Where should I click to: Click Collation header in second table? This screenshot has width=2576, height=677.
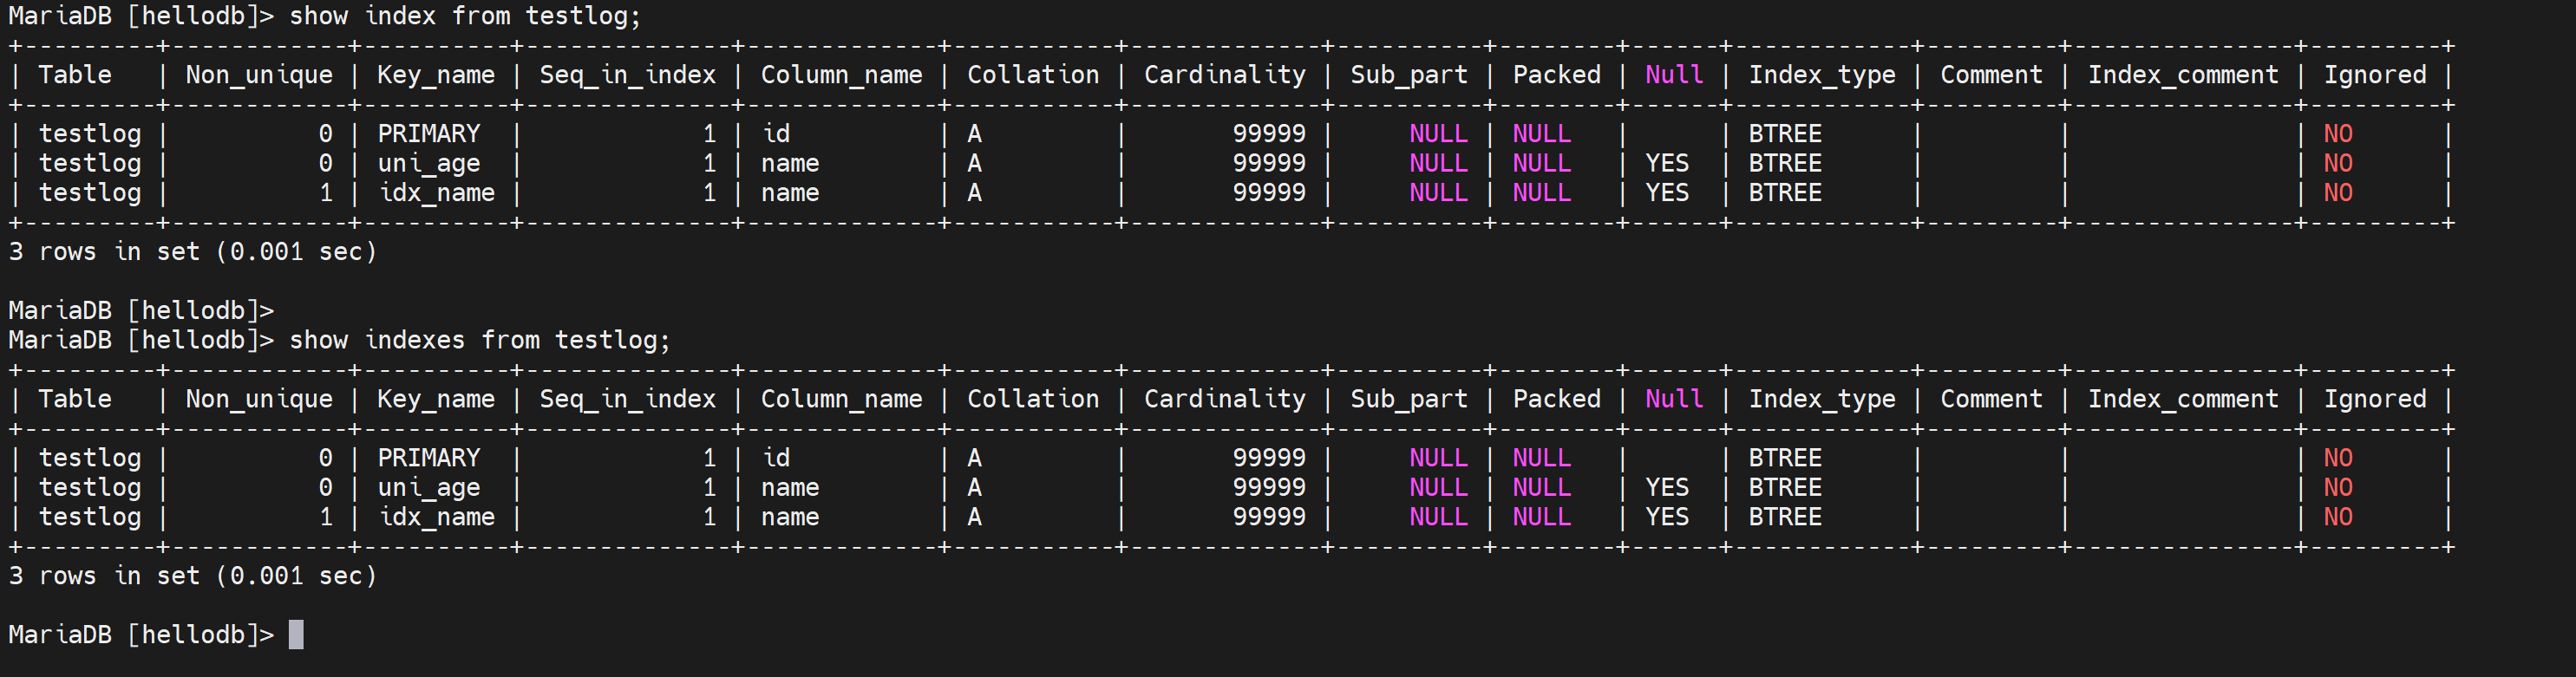tap(1032, 399)
